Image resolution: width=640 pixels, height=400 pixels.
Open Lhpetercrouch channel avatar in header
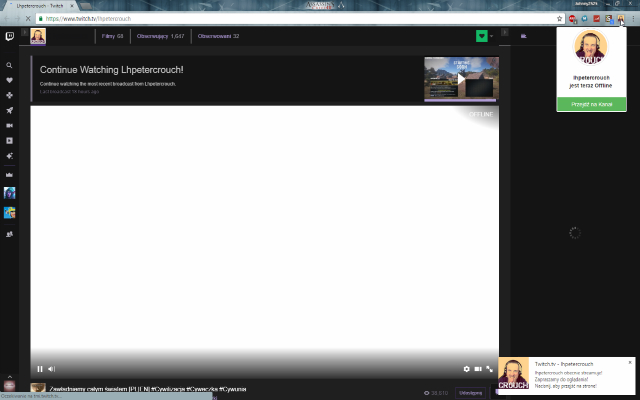[38, 36]
